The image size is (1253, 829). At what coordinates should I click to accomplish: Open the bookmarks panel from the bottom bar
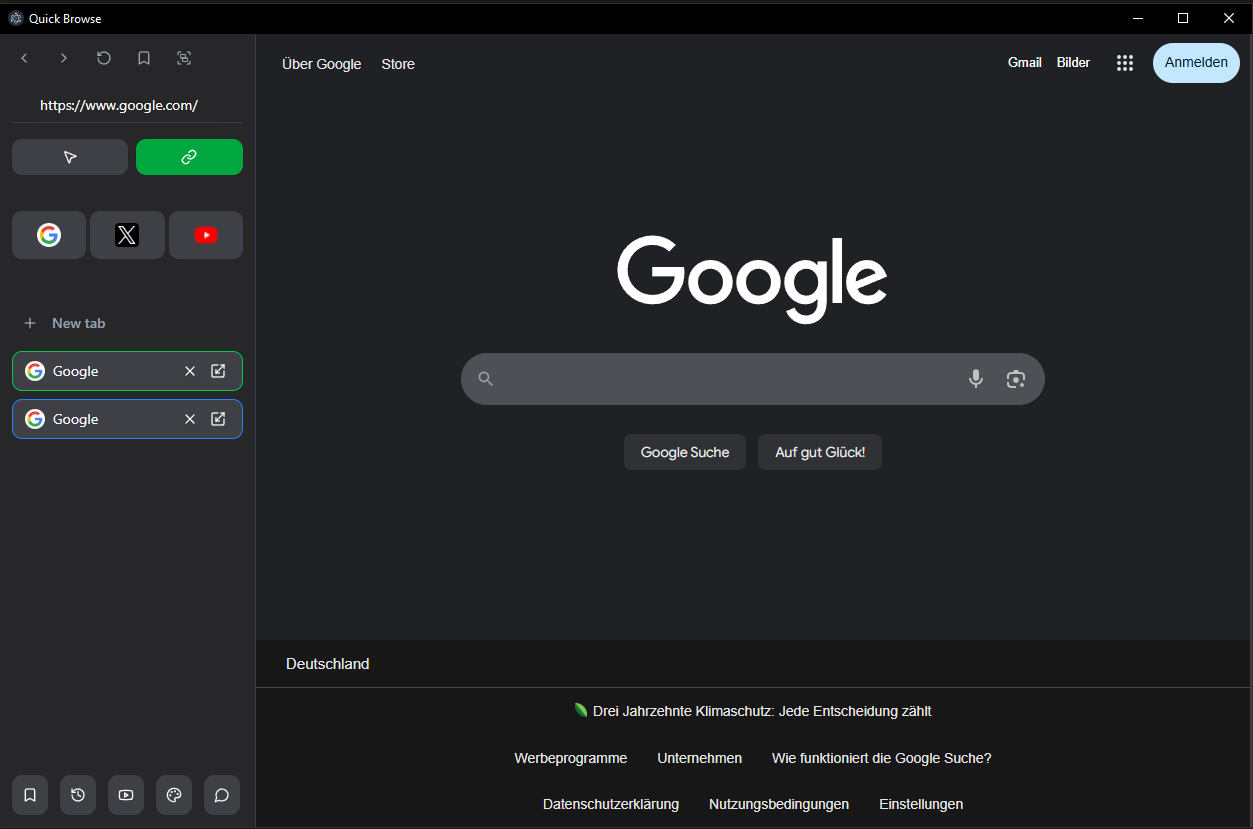[30, 795]
